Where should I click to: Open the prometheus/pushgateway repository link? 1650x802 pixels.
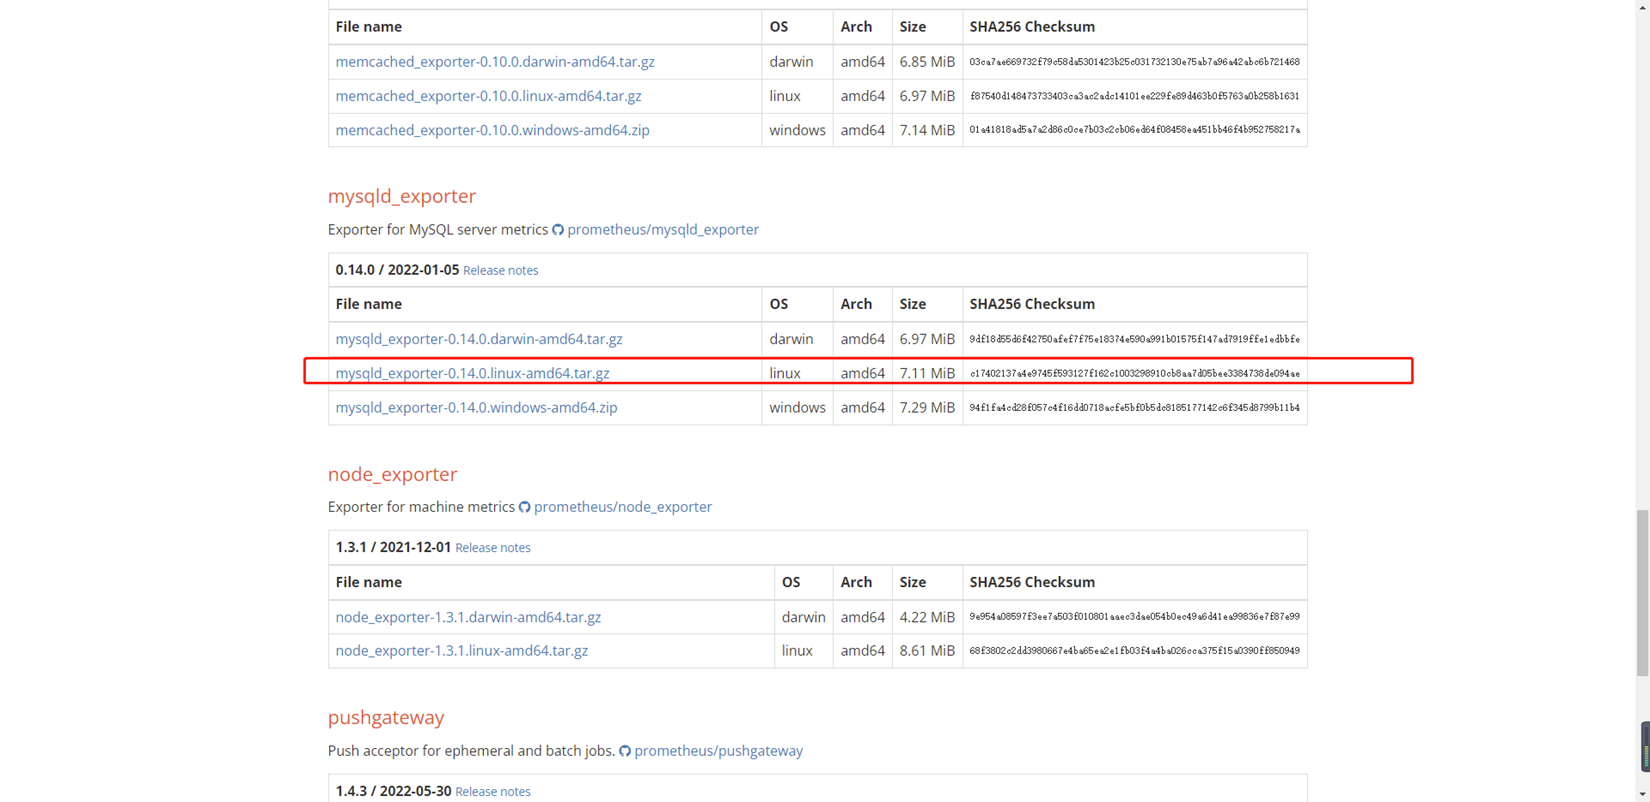point(718,751)
